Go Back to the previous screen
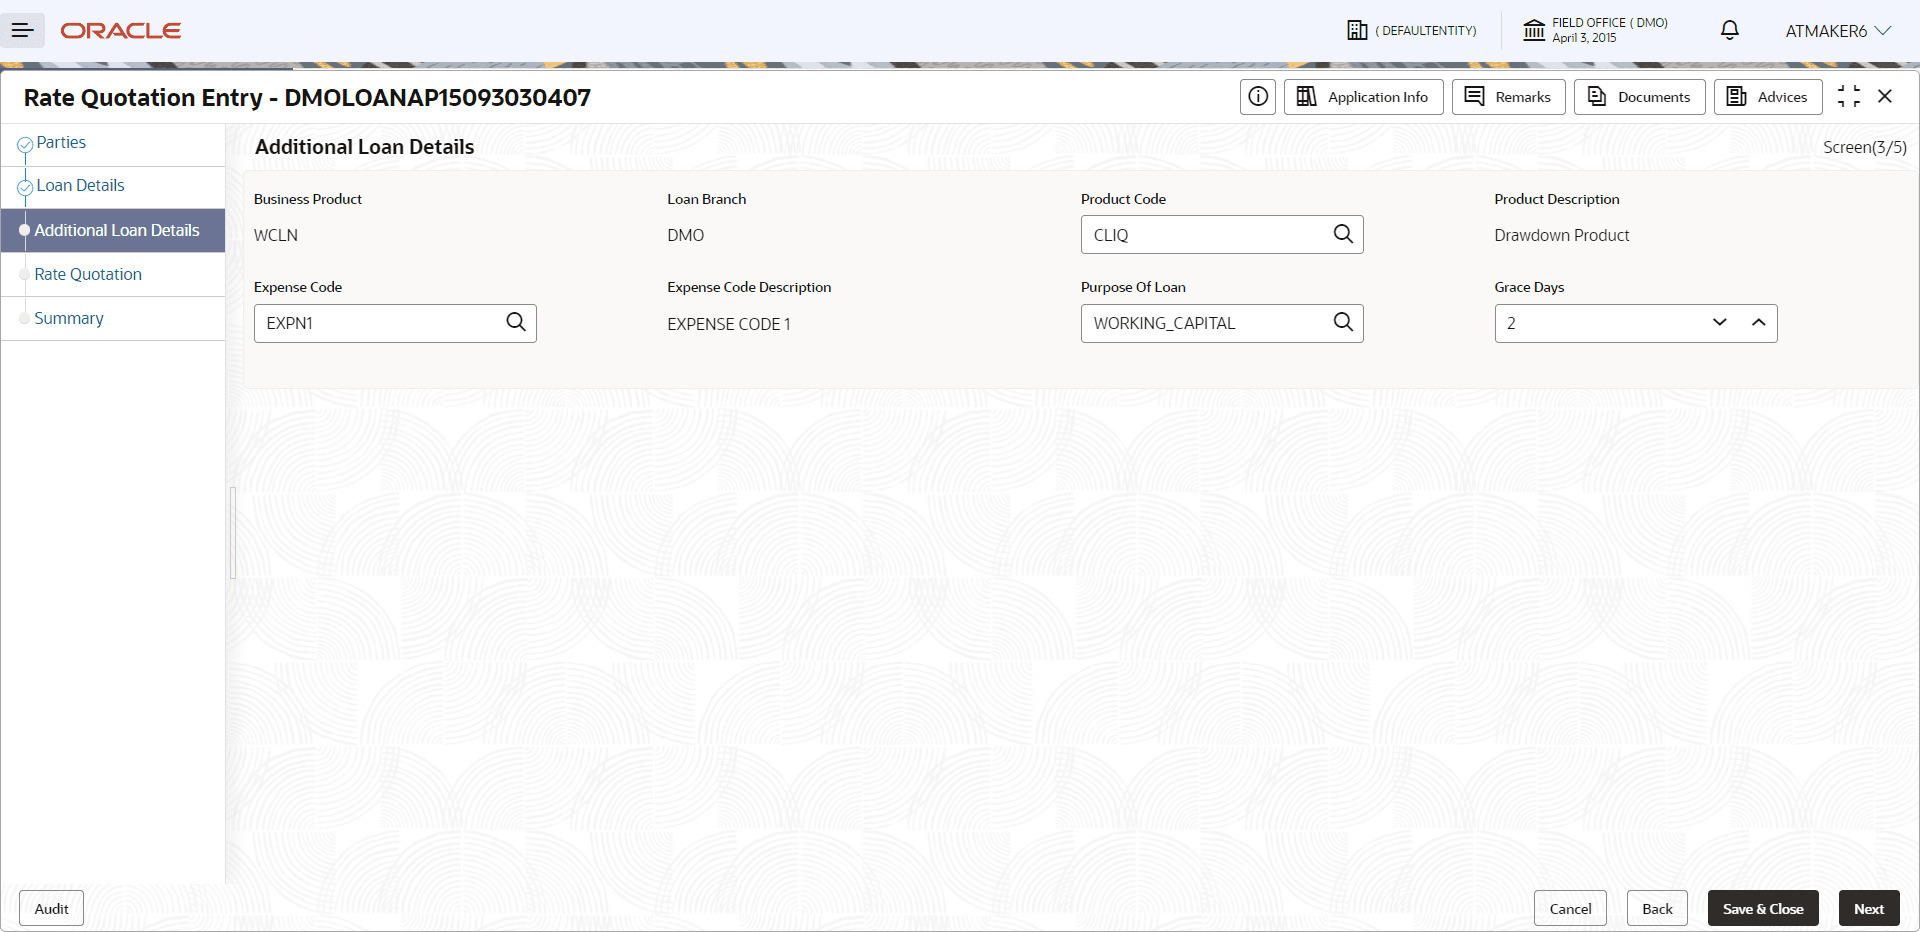The width and height of the screenshot is (1920, 932). pyautogui.click(x=1658, y=909)
